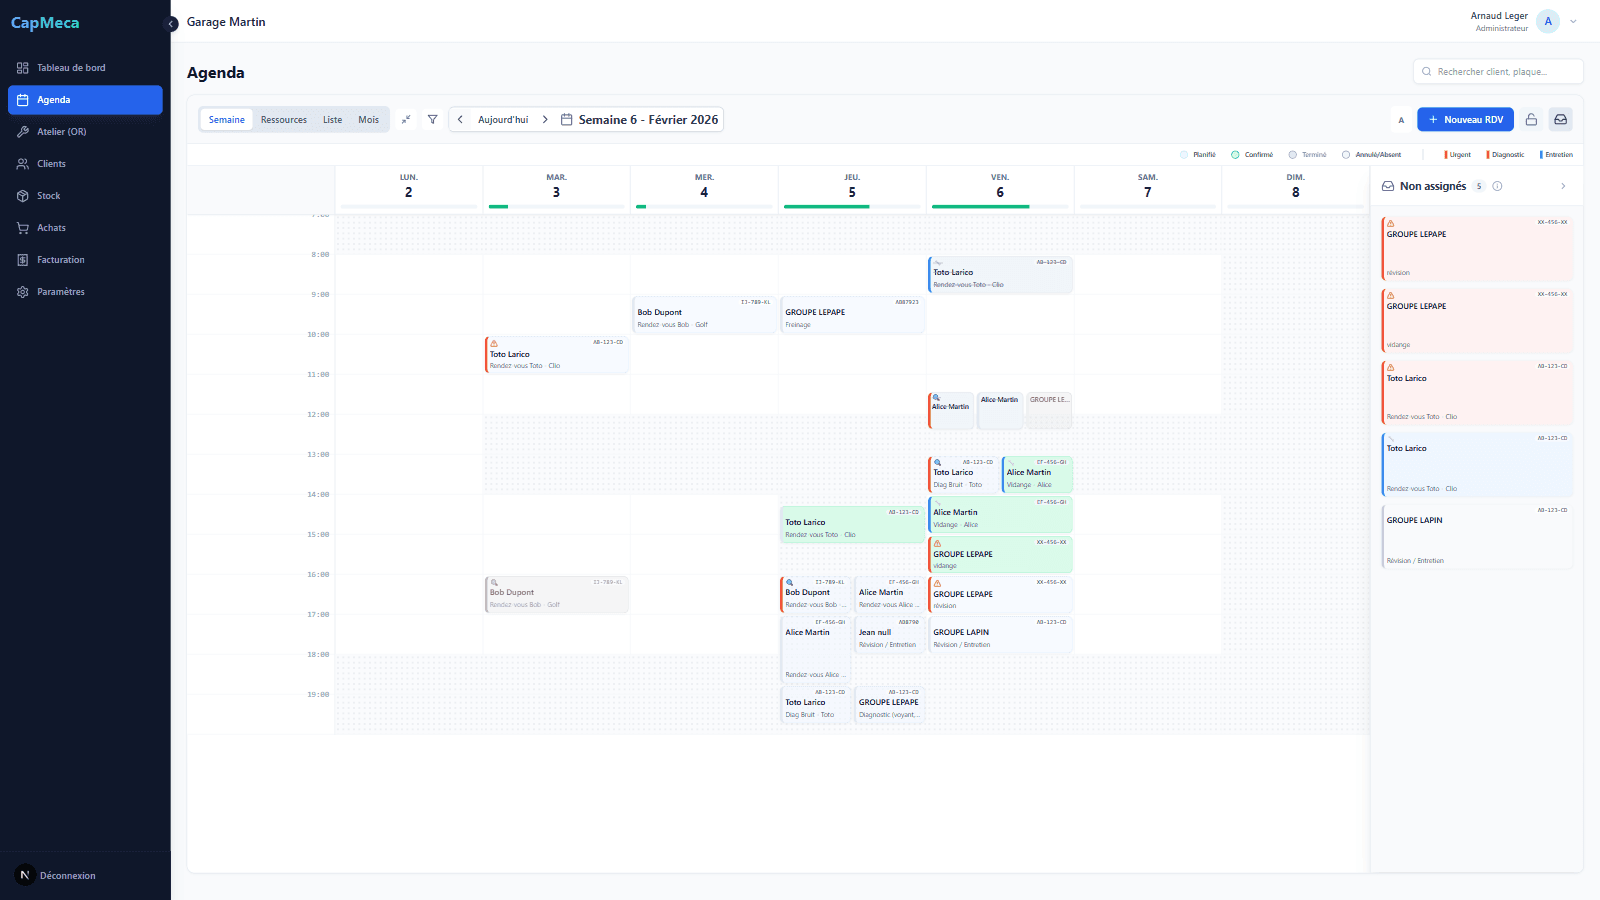Click the Nouveau RDV button
This screenshot has width=1600, height=900.
[x=1465, y=119]
